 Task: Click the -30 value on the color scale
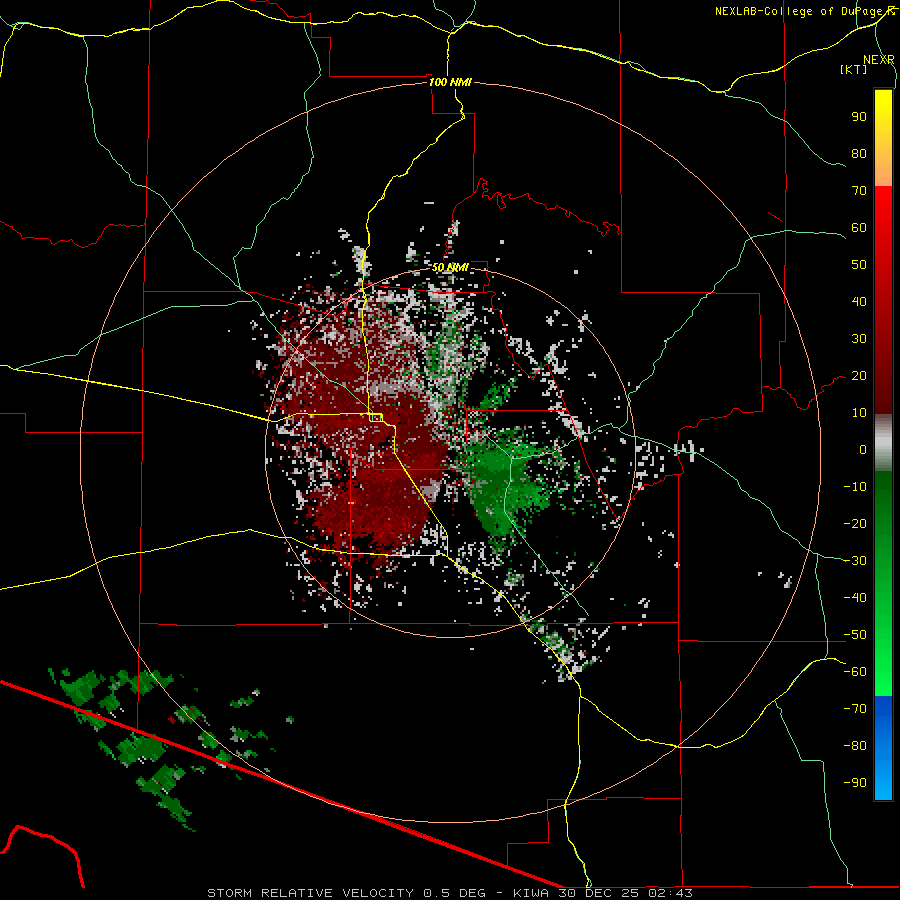pyautogui.click(x=855, y=561)
